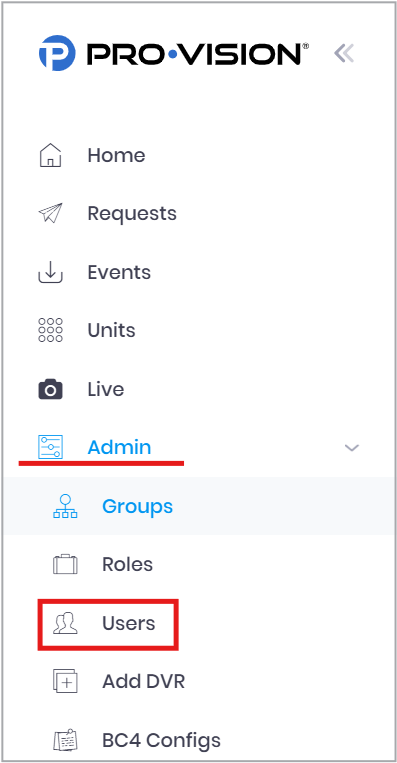Collapse the Admin submenu chevron
This screenshot has height=763, width=397.
[351, 448]
